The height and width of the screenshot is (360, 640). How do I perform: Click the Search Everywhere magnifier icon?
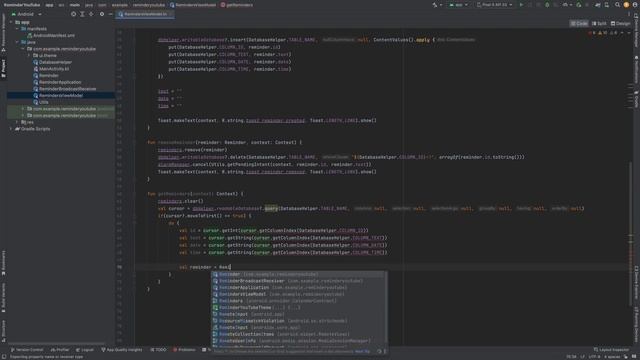click(617, 5)
